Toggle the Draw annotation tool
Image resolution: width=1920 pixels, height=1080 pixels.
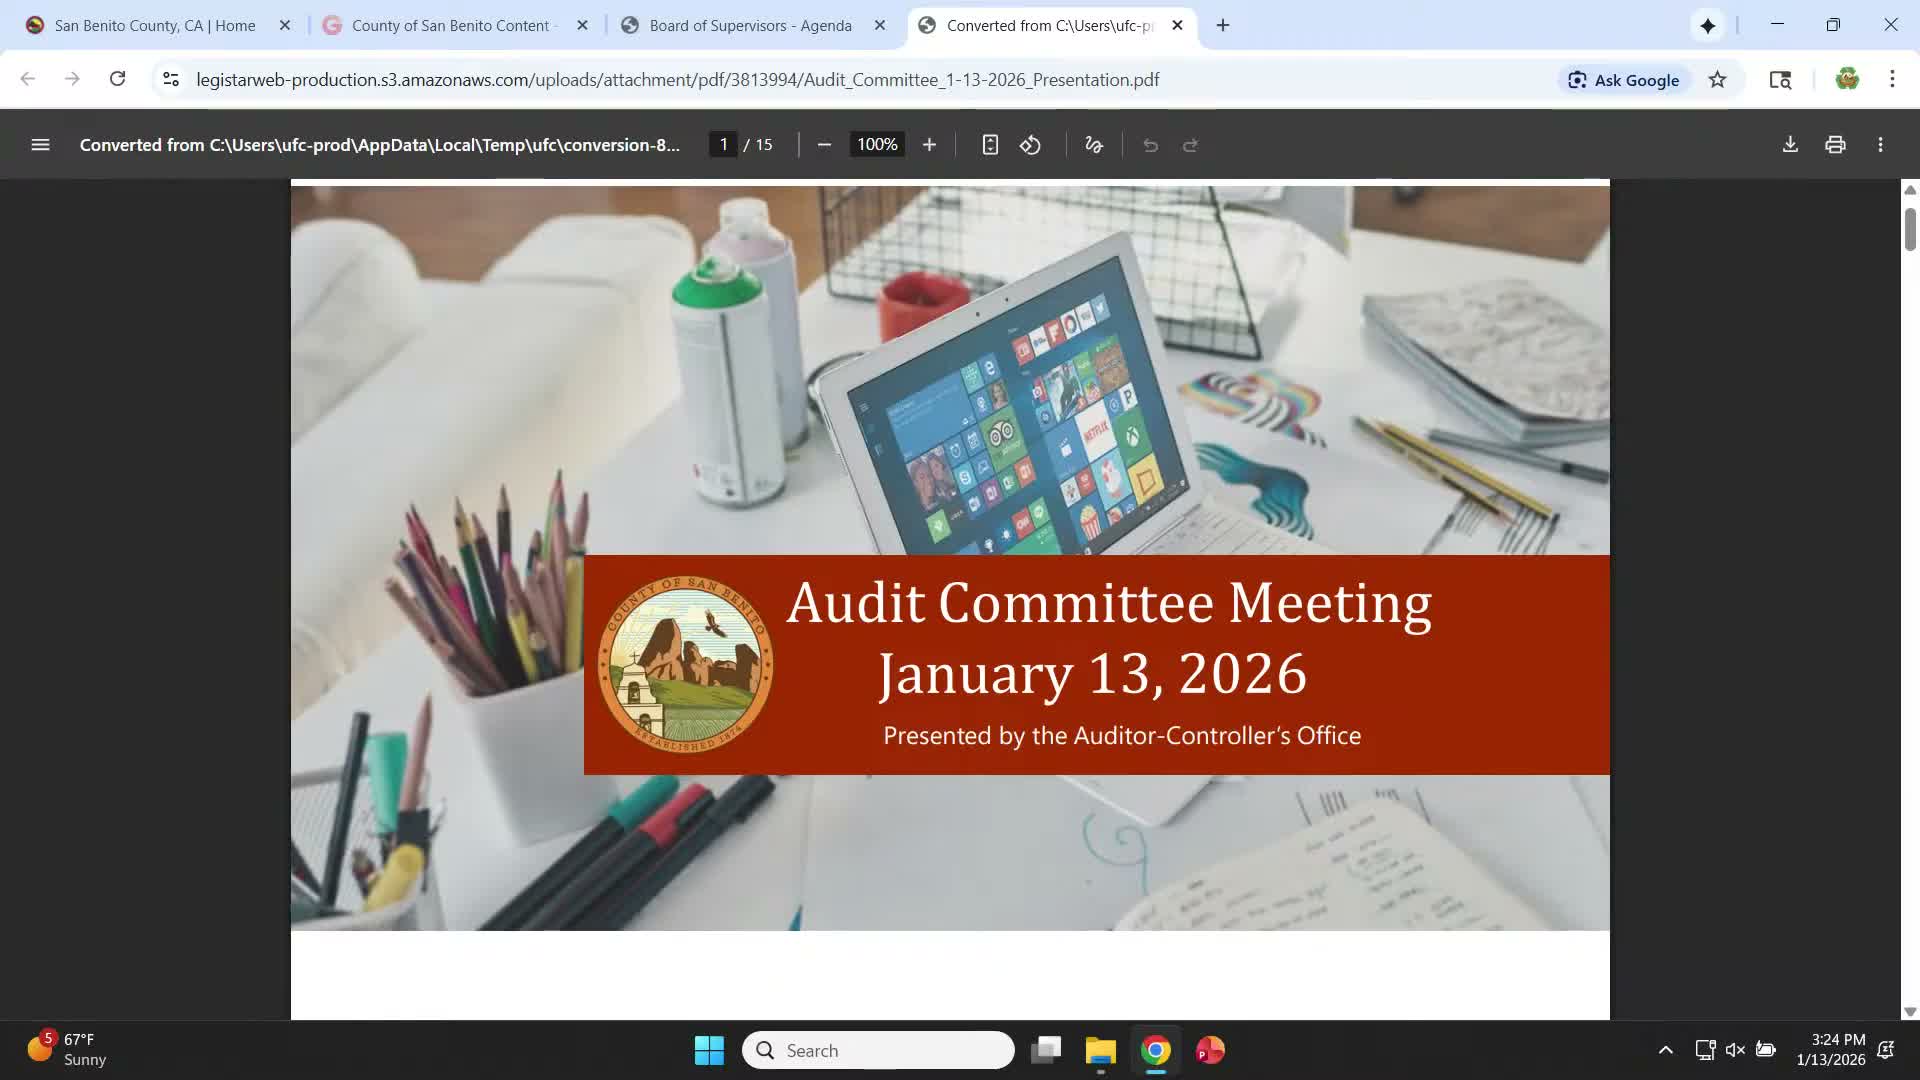1094,145
